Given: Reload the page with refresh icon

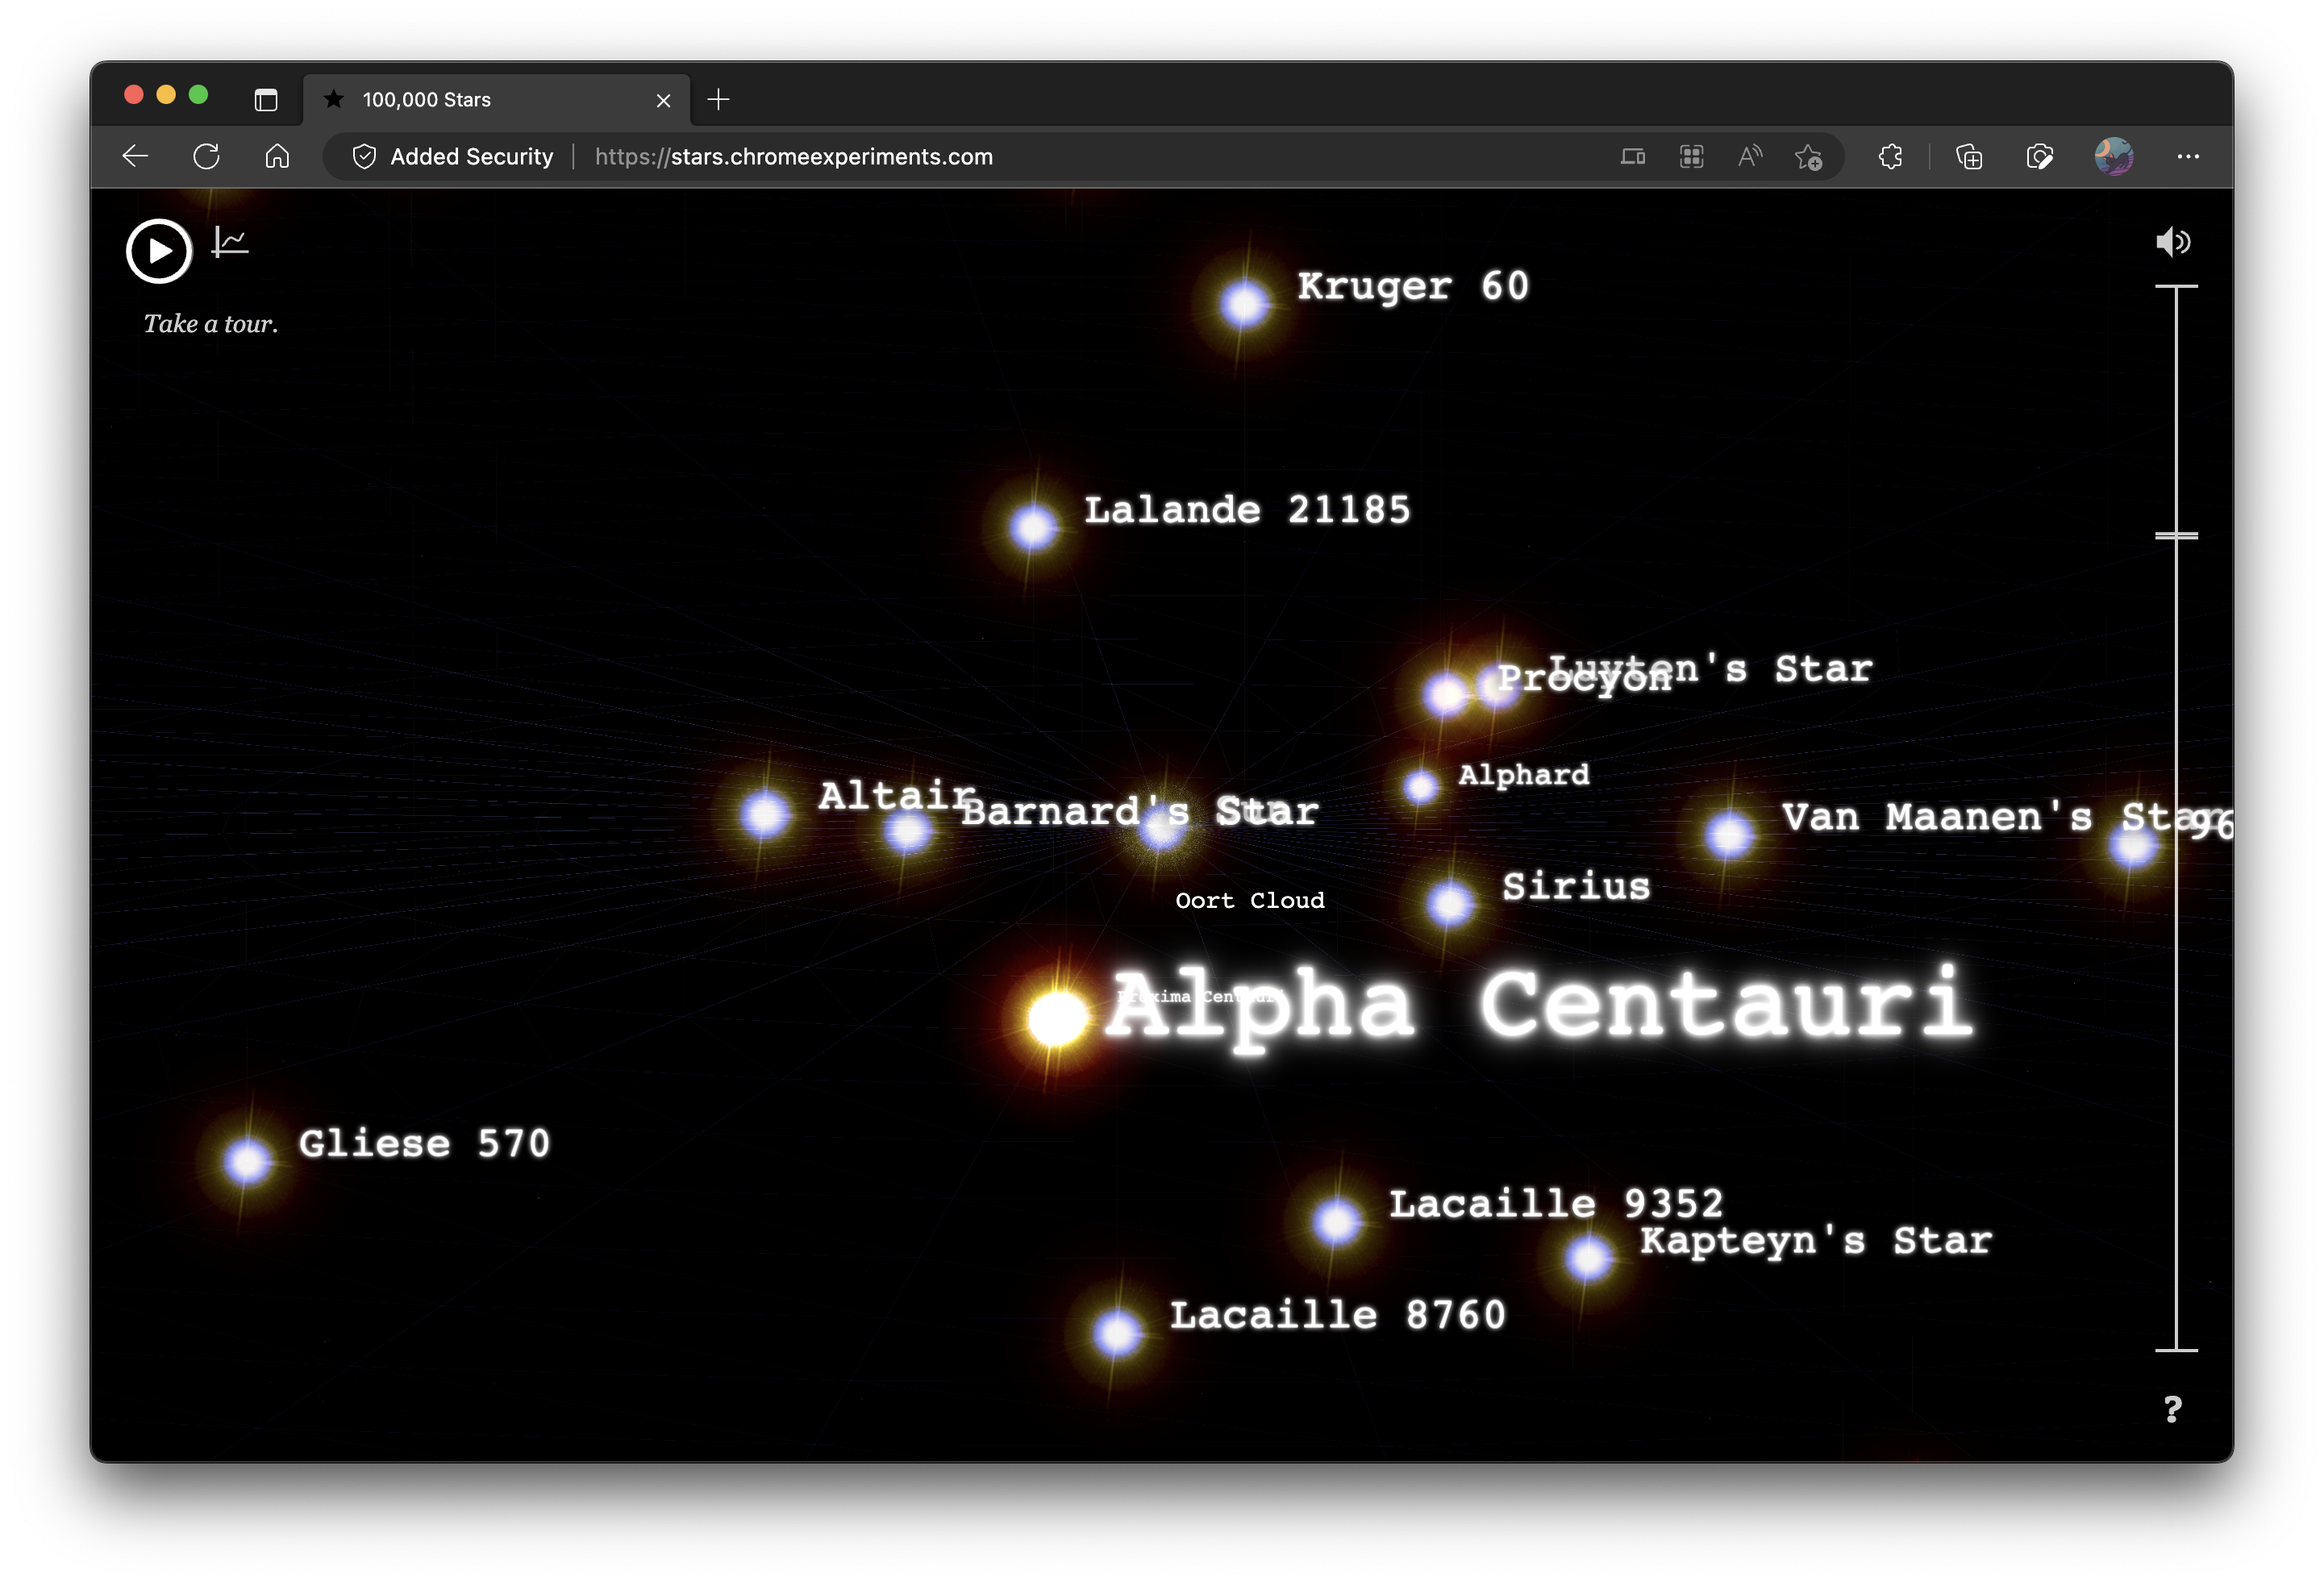Looking at the screenshot, I should point(206,157).
